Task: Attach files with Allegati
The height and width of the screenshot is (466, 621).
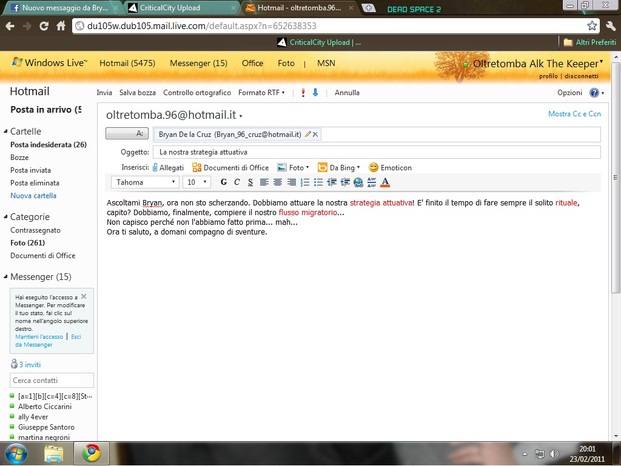Action: coord(168,167)
